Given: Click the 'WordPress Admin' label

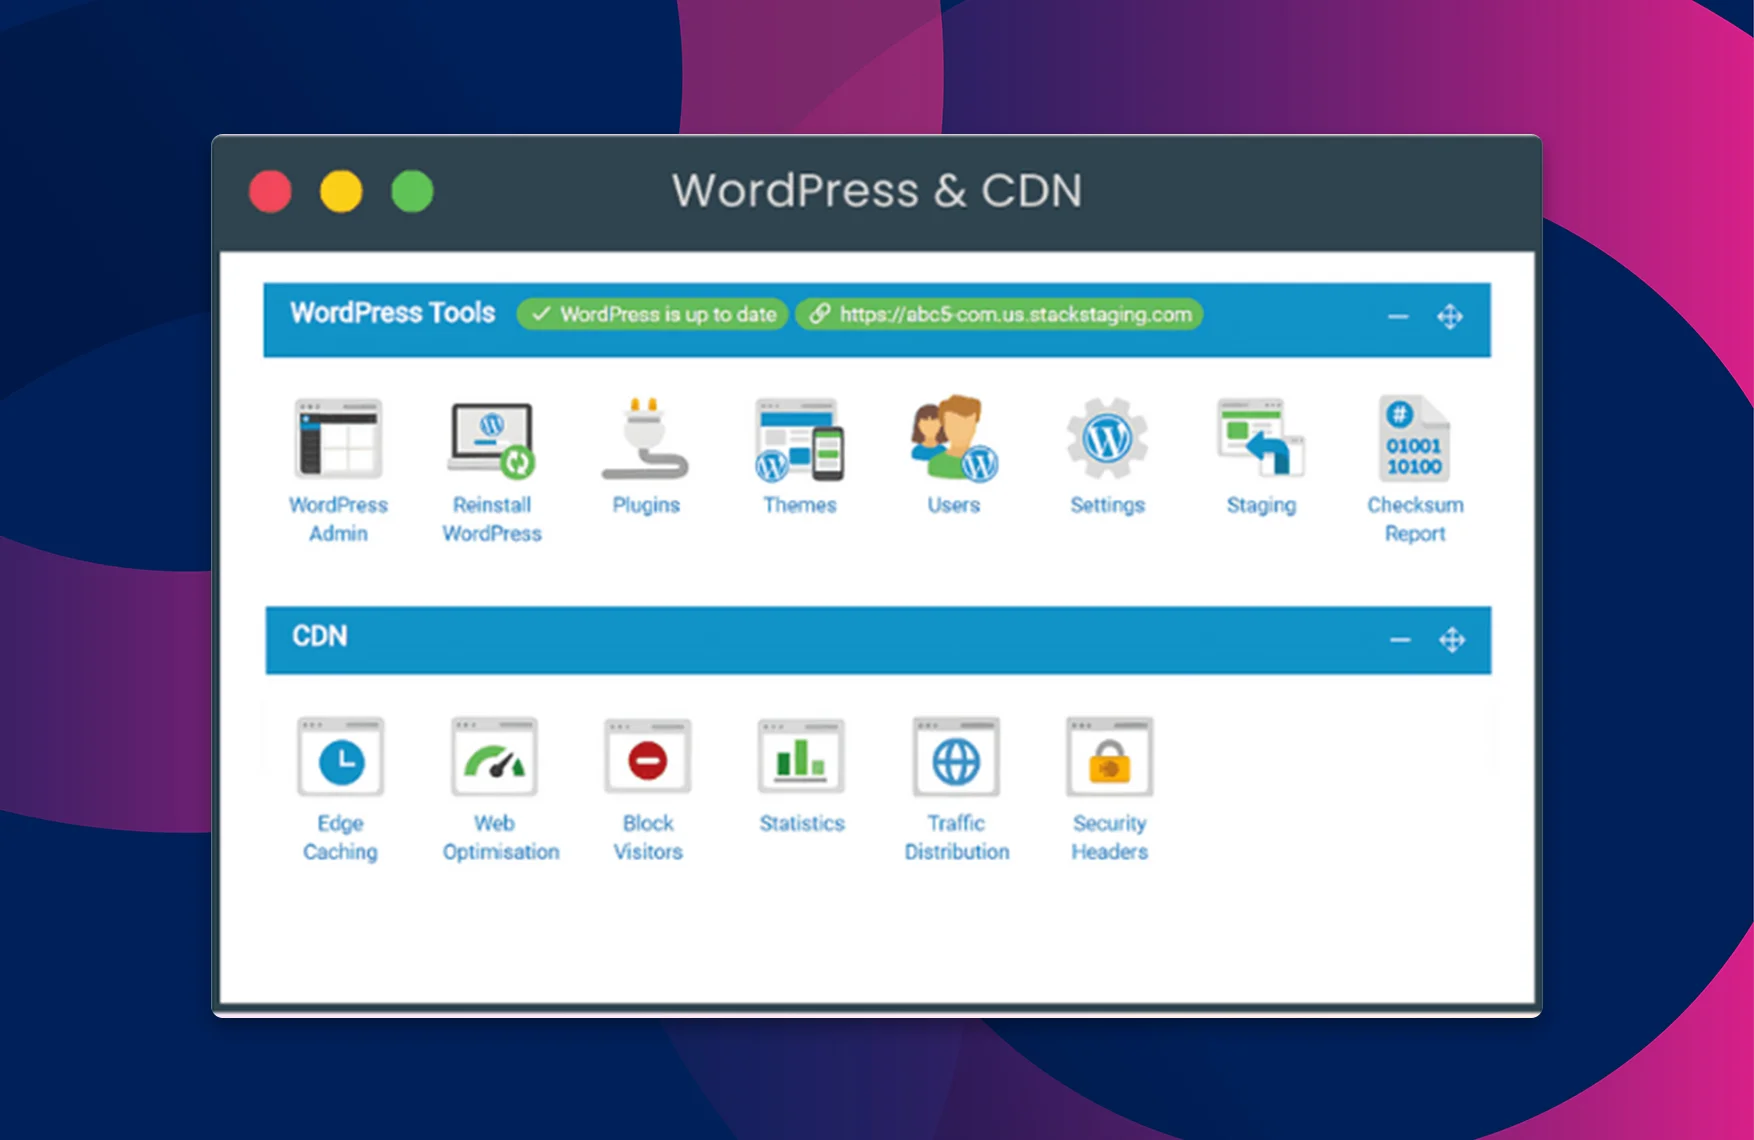Looking at the screenshot, I should pos(338,519).
